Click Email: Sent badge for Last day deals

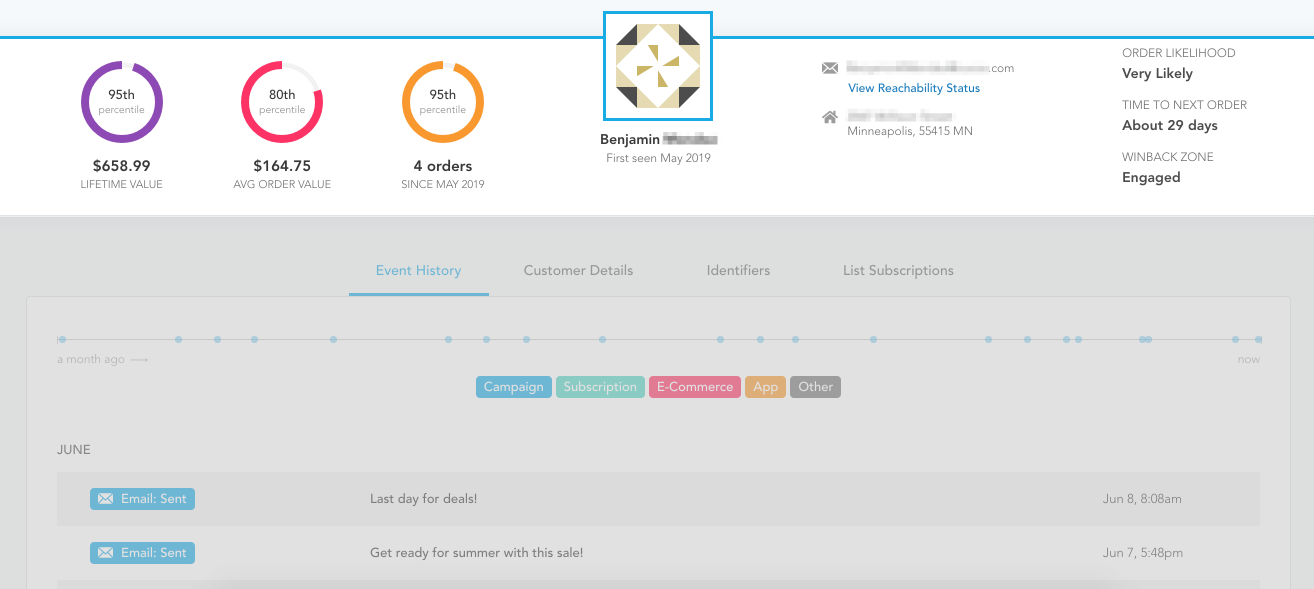pos(142,499)
